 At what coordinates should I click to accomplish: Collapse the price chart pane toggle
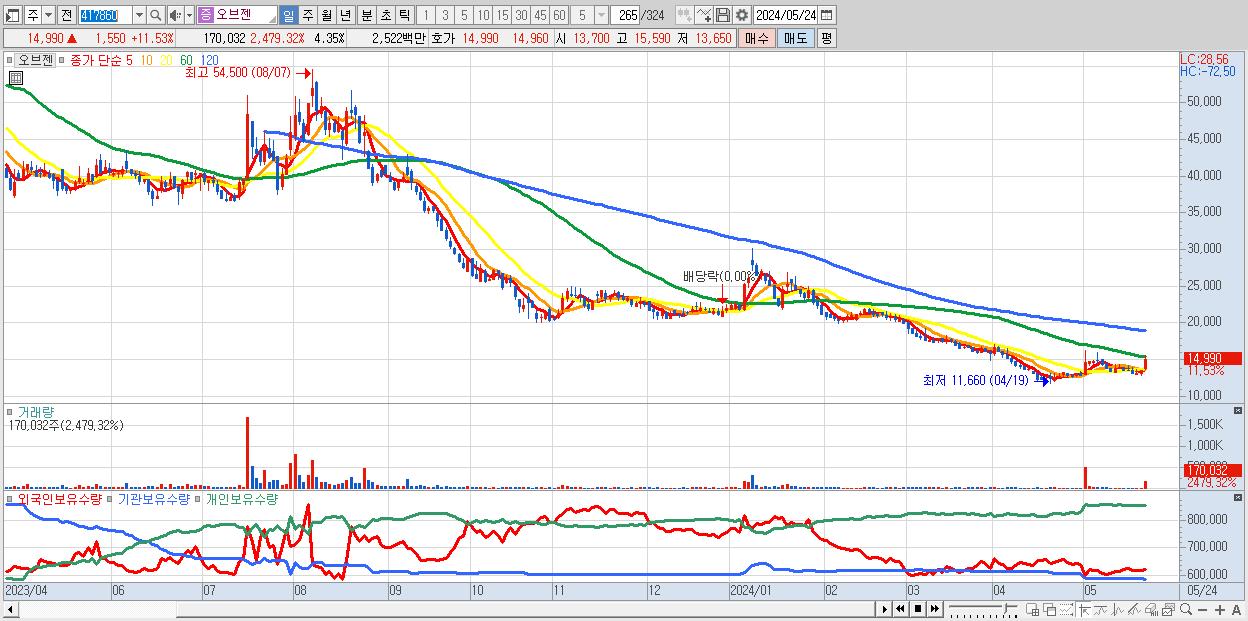coord(9,60)
